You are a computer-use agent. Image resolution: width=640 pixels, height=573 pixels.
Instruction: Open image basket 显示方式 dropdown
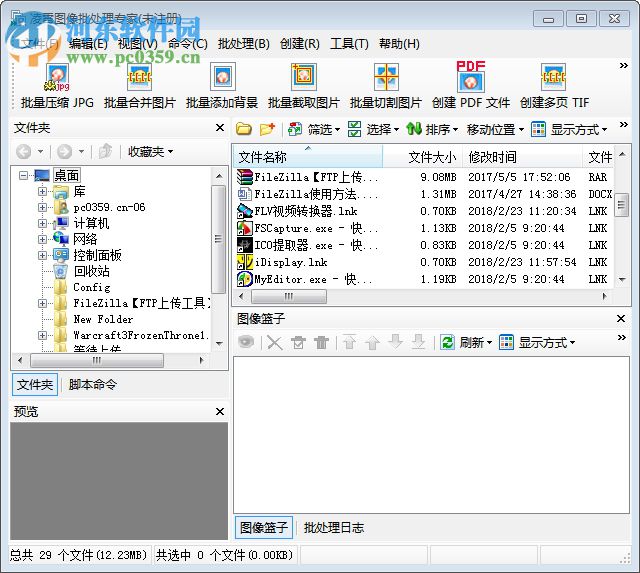tap(537, 342)
